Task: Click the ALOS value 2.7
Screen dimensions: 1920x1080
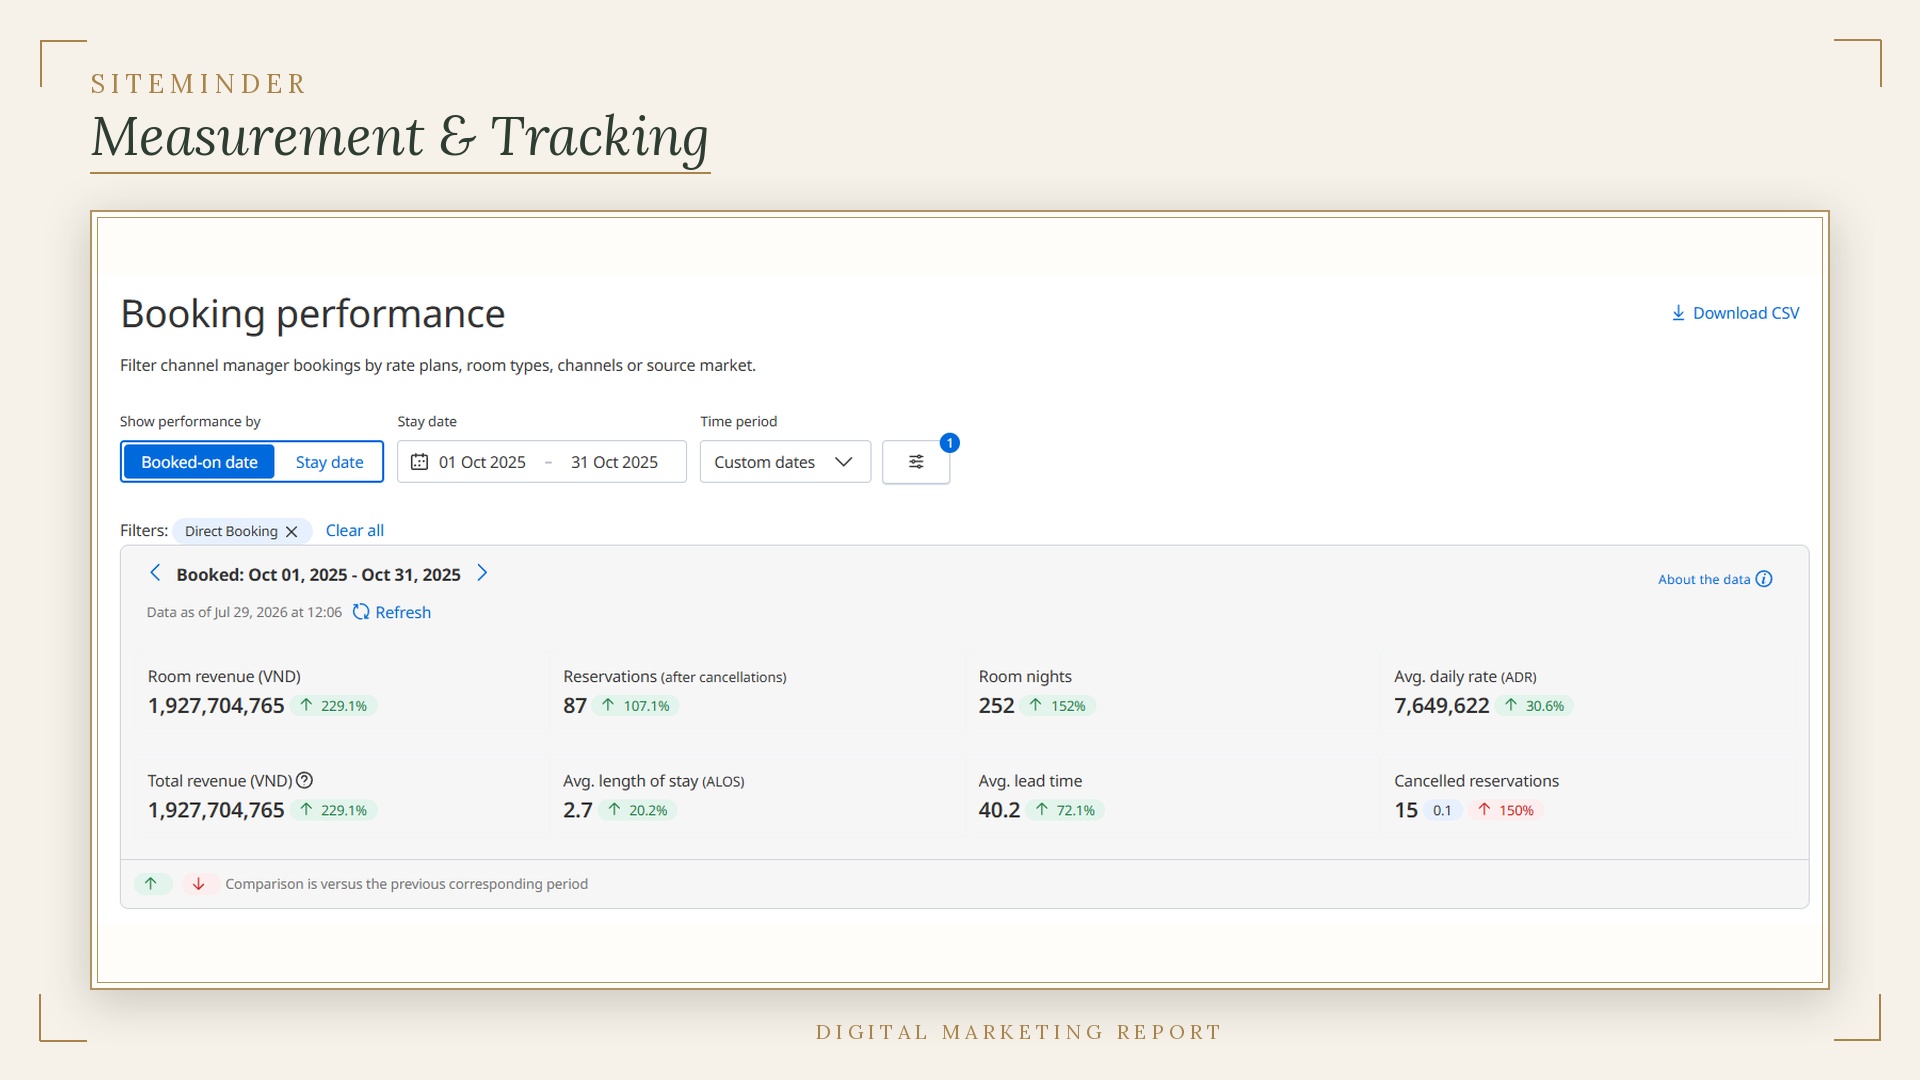Action: [578, 810]
